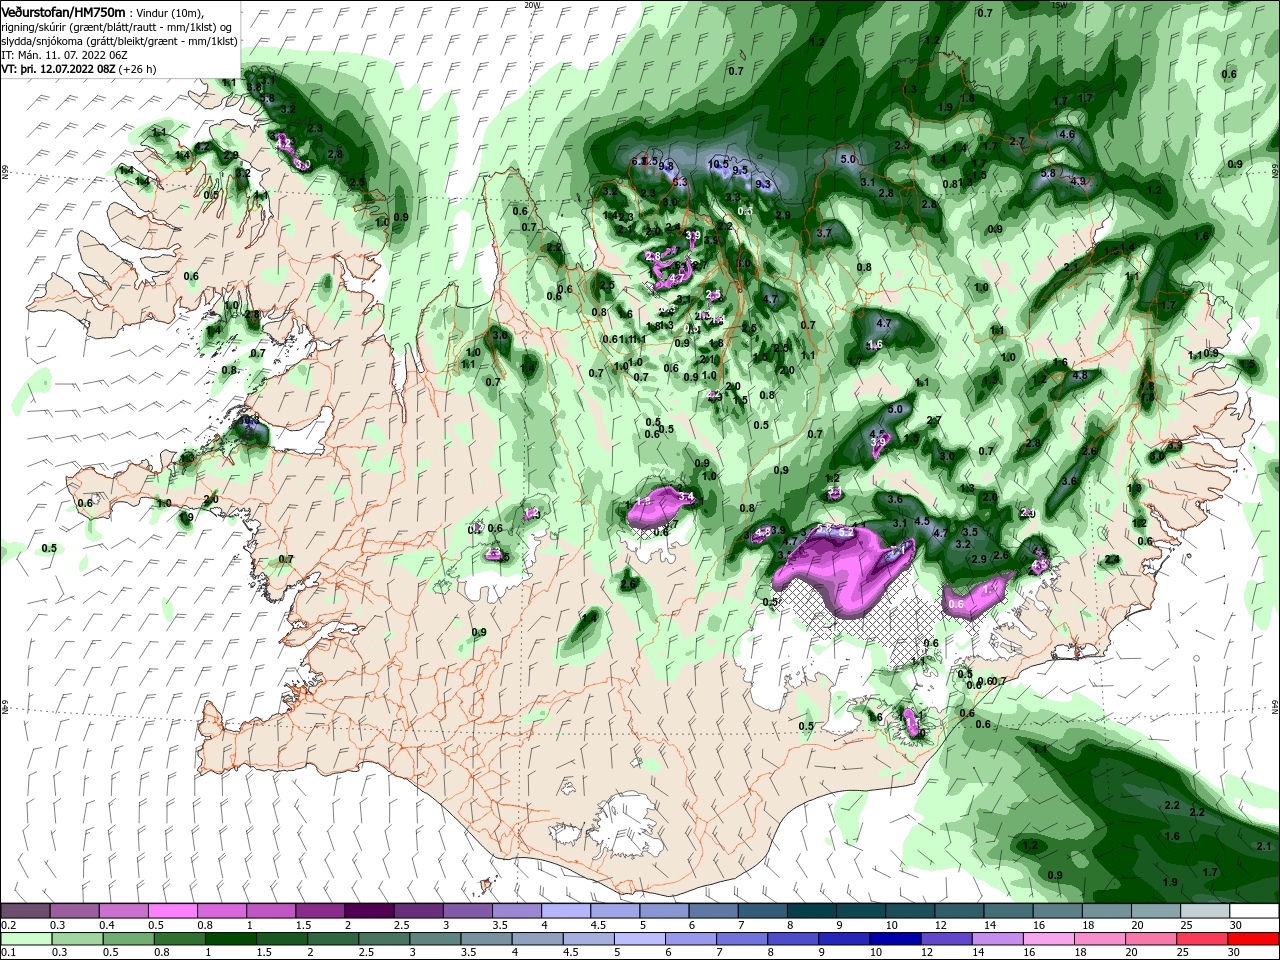Screen dimensions: 1280x960
Task: Click the 5.8 precipitation value in the northeast
Action: click(1048, 173)
